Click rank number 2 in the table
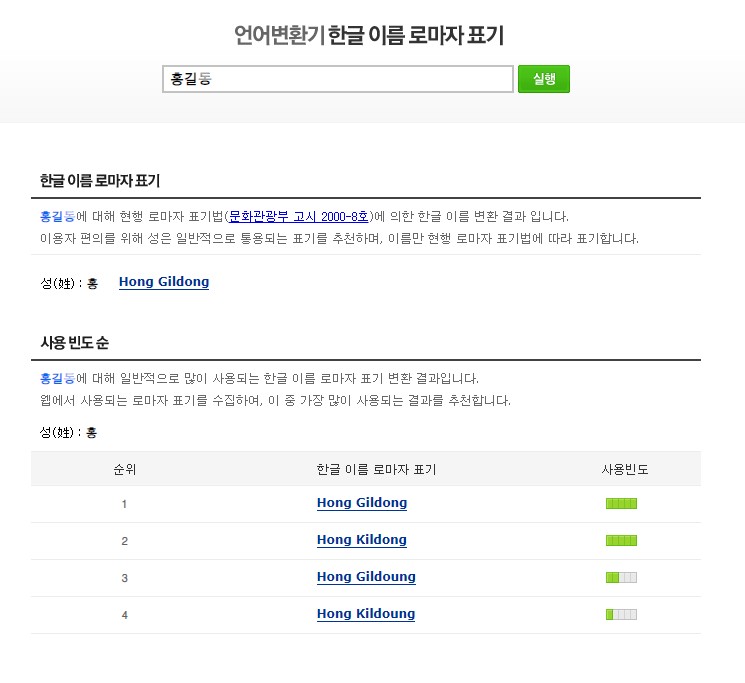Image resolution: width=745 pixels, height=683 pixels. click(x=124, y=541)
